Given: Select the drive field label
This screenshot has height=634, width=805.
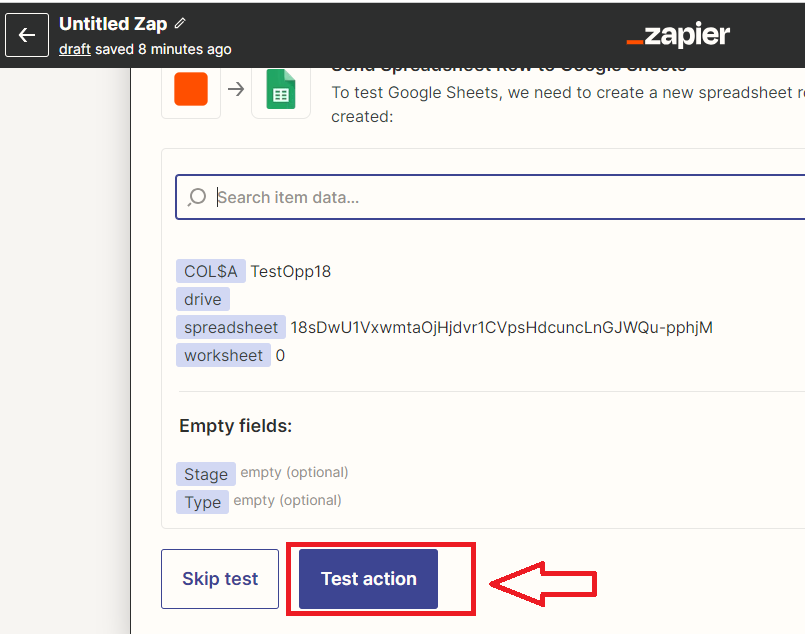Looking at the screenshot, I should click(x=203, y=299).
